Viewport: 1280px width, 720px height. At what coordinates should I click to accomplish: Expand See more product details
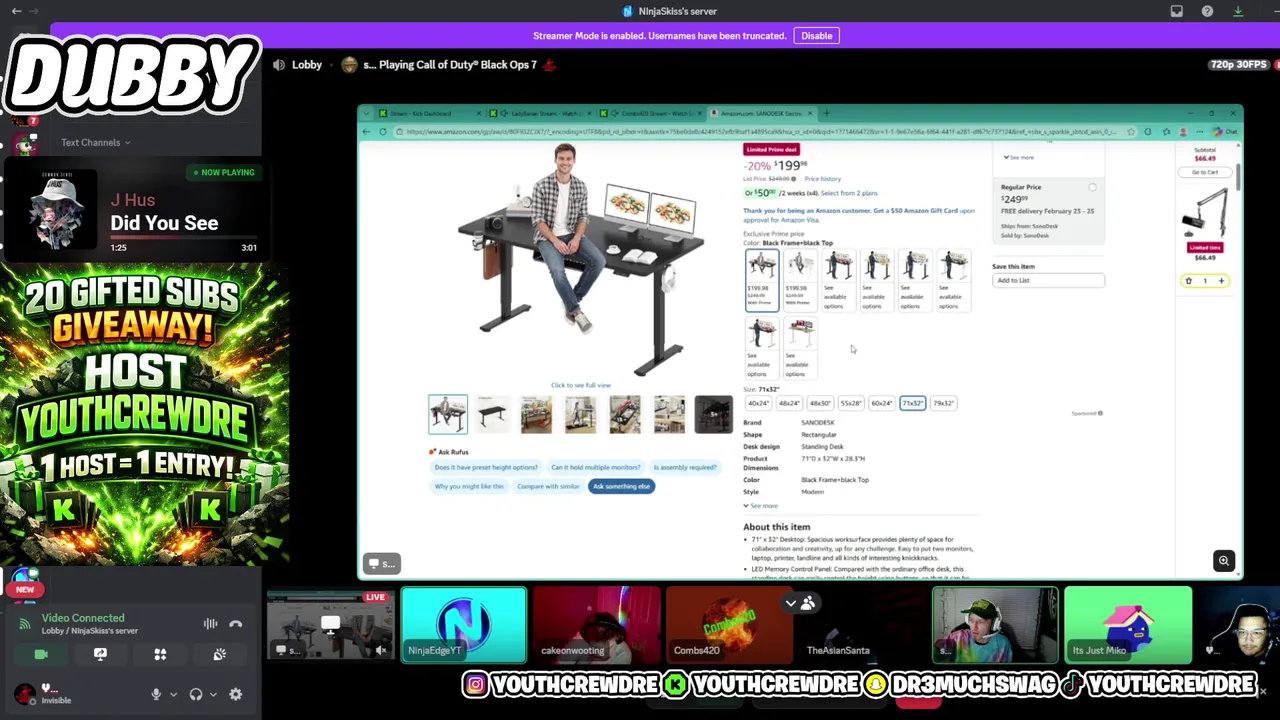click(761, 506)
